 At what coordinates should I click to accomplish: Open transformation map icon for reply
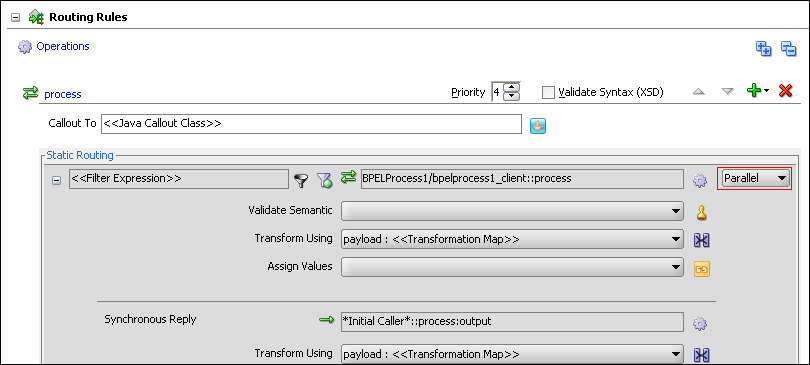[x=702, y=355]
